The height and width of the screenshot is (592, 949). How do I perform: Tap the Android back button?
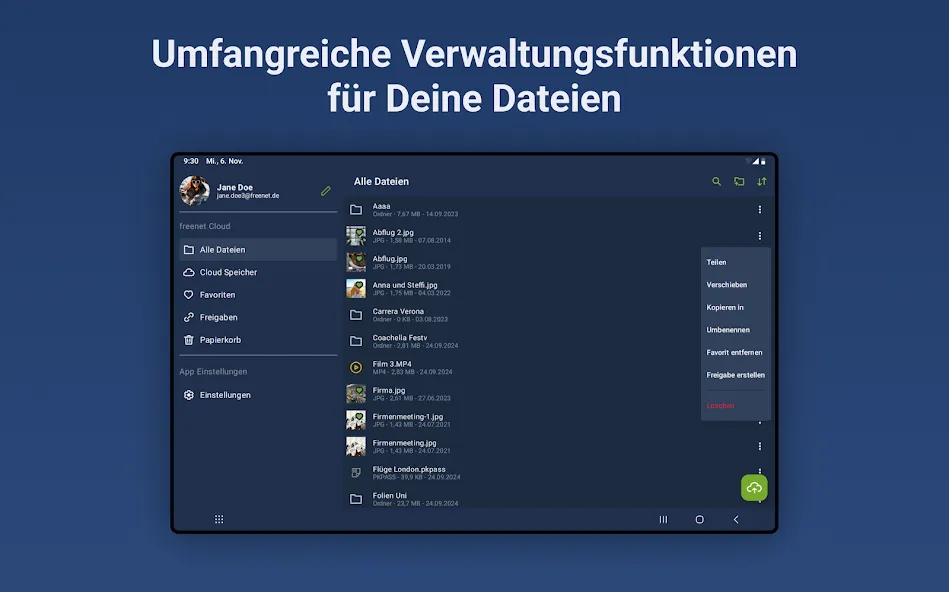pyautogui.click(x=736, y=519)
